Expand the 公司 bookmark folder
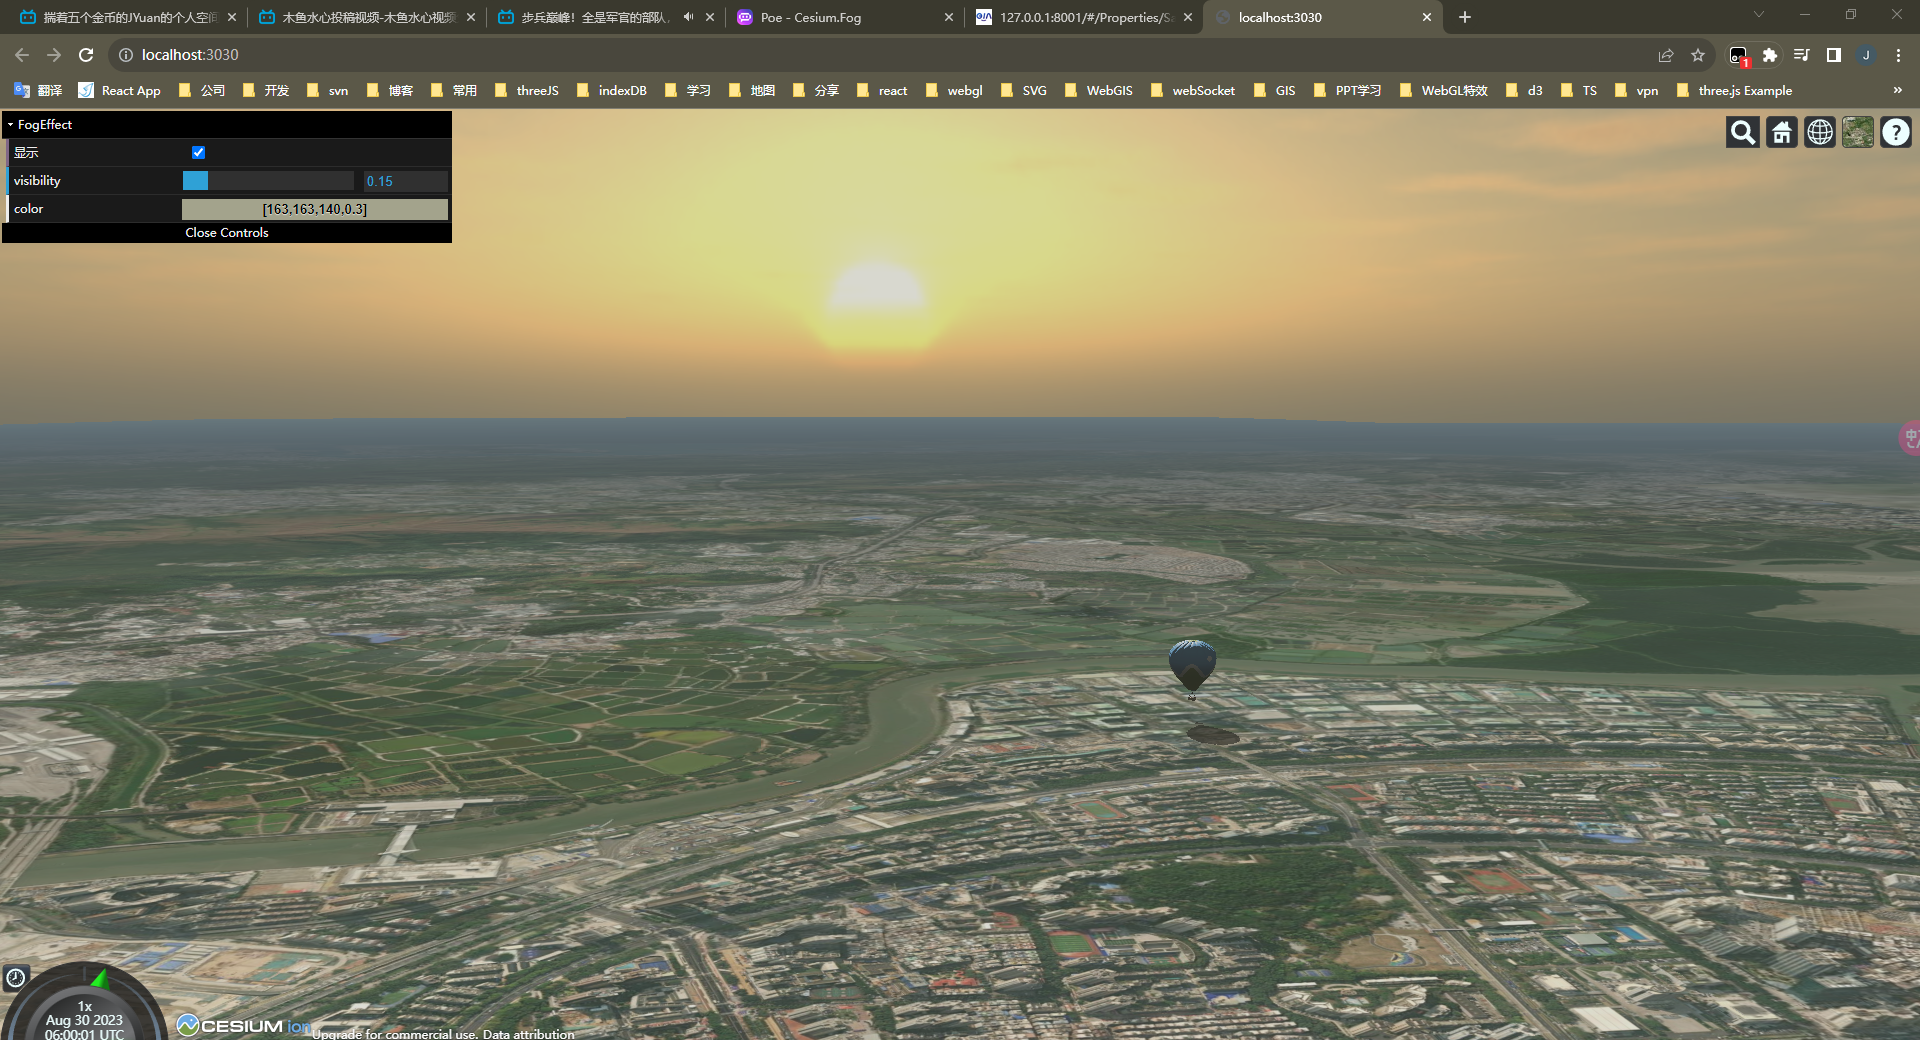This screenshot has width=1920, height=1040. [202, 90]
